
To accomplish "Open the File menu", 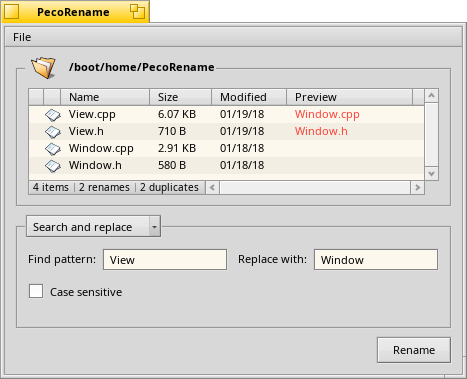I will [22, 37].
